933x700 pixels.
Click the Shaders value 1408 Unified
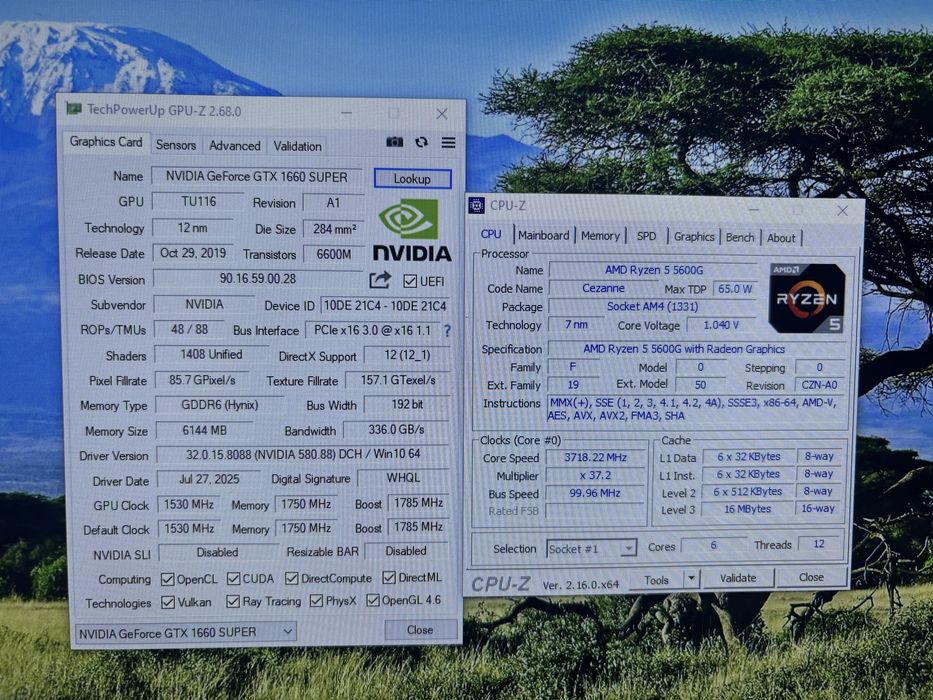point(211,355)
